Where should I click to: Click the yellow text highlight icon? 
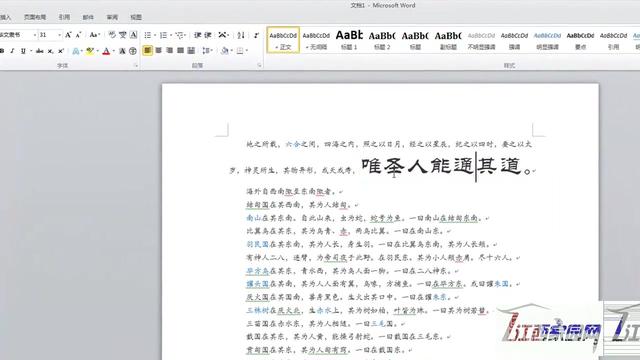(90, 51)
